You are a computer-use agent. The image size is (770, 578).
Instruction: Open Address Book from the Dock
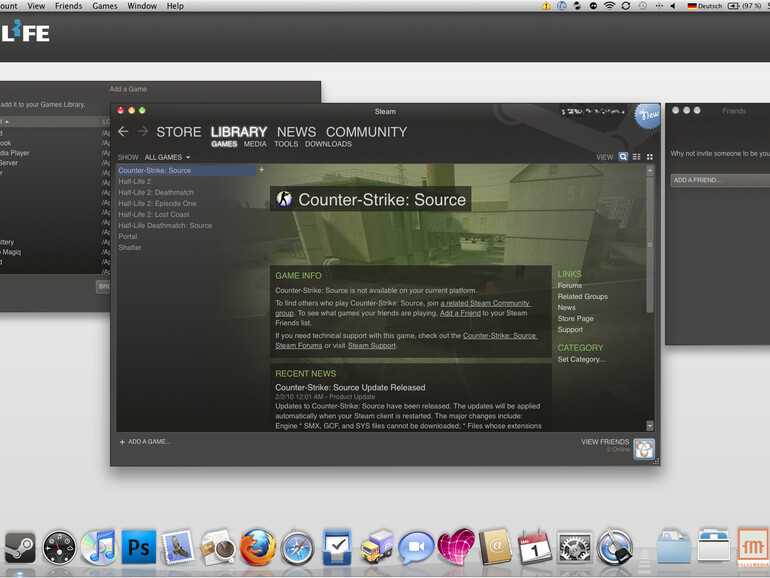495,547
